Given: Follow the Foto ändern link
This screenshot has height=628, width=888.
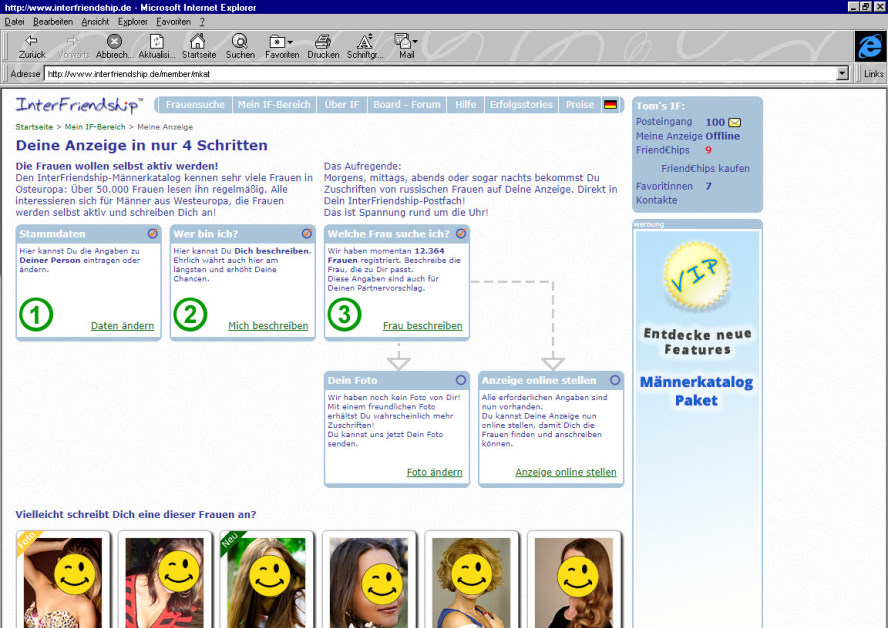Looking at the screenshot, I should coord(434,472).
